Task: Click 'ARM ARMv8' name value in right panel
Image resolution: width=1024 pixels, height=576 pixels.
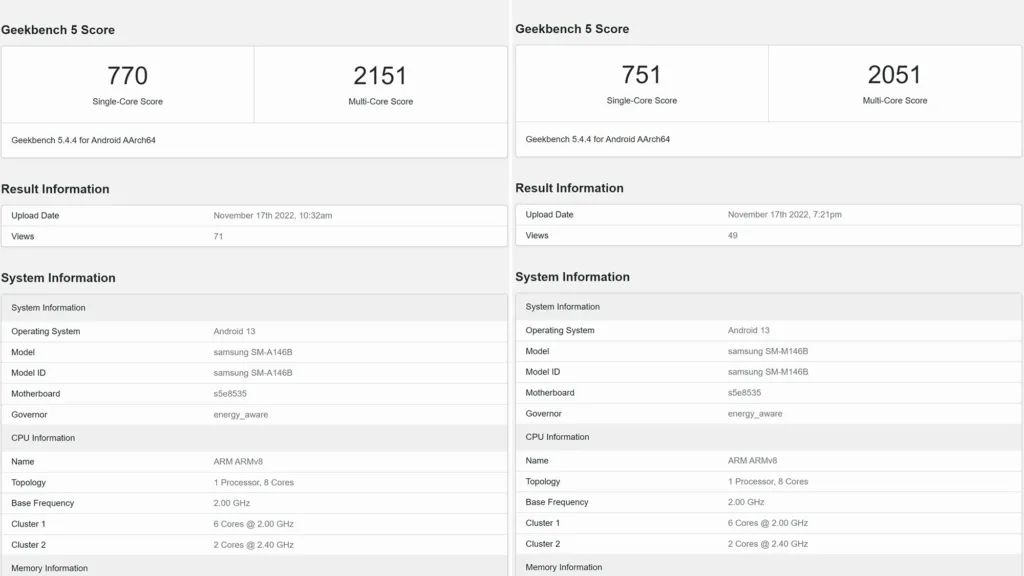Action: click(752, 460)
